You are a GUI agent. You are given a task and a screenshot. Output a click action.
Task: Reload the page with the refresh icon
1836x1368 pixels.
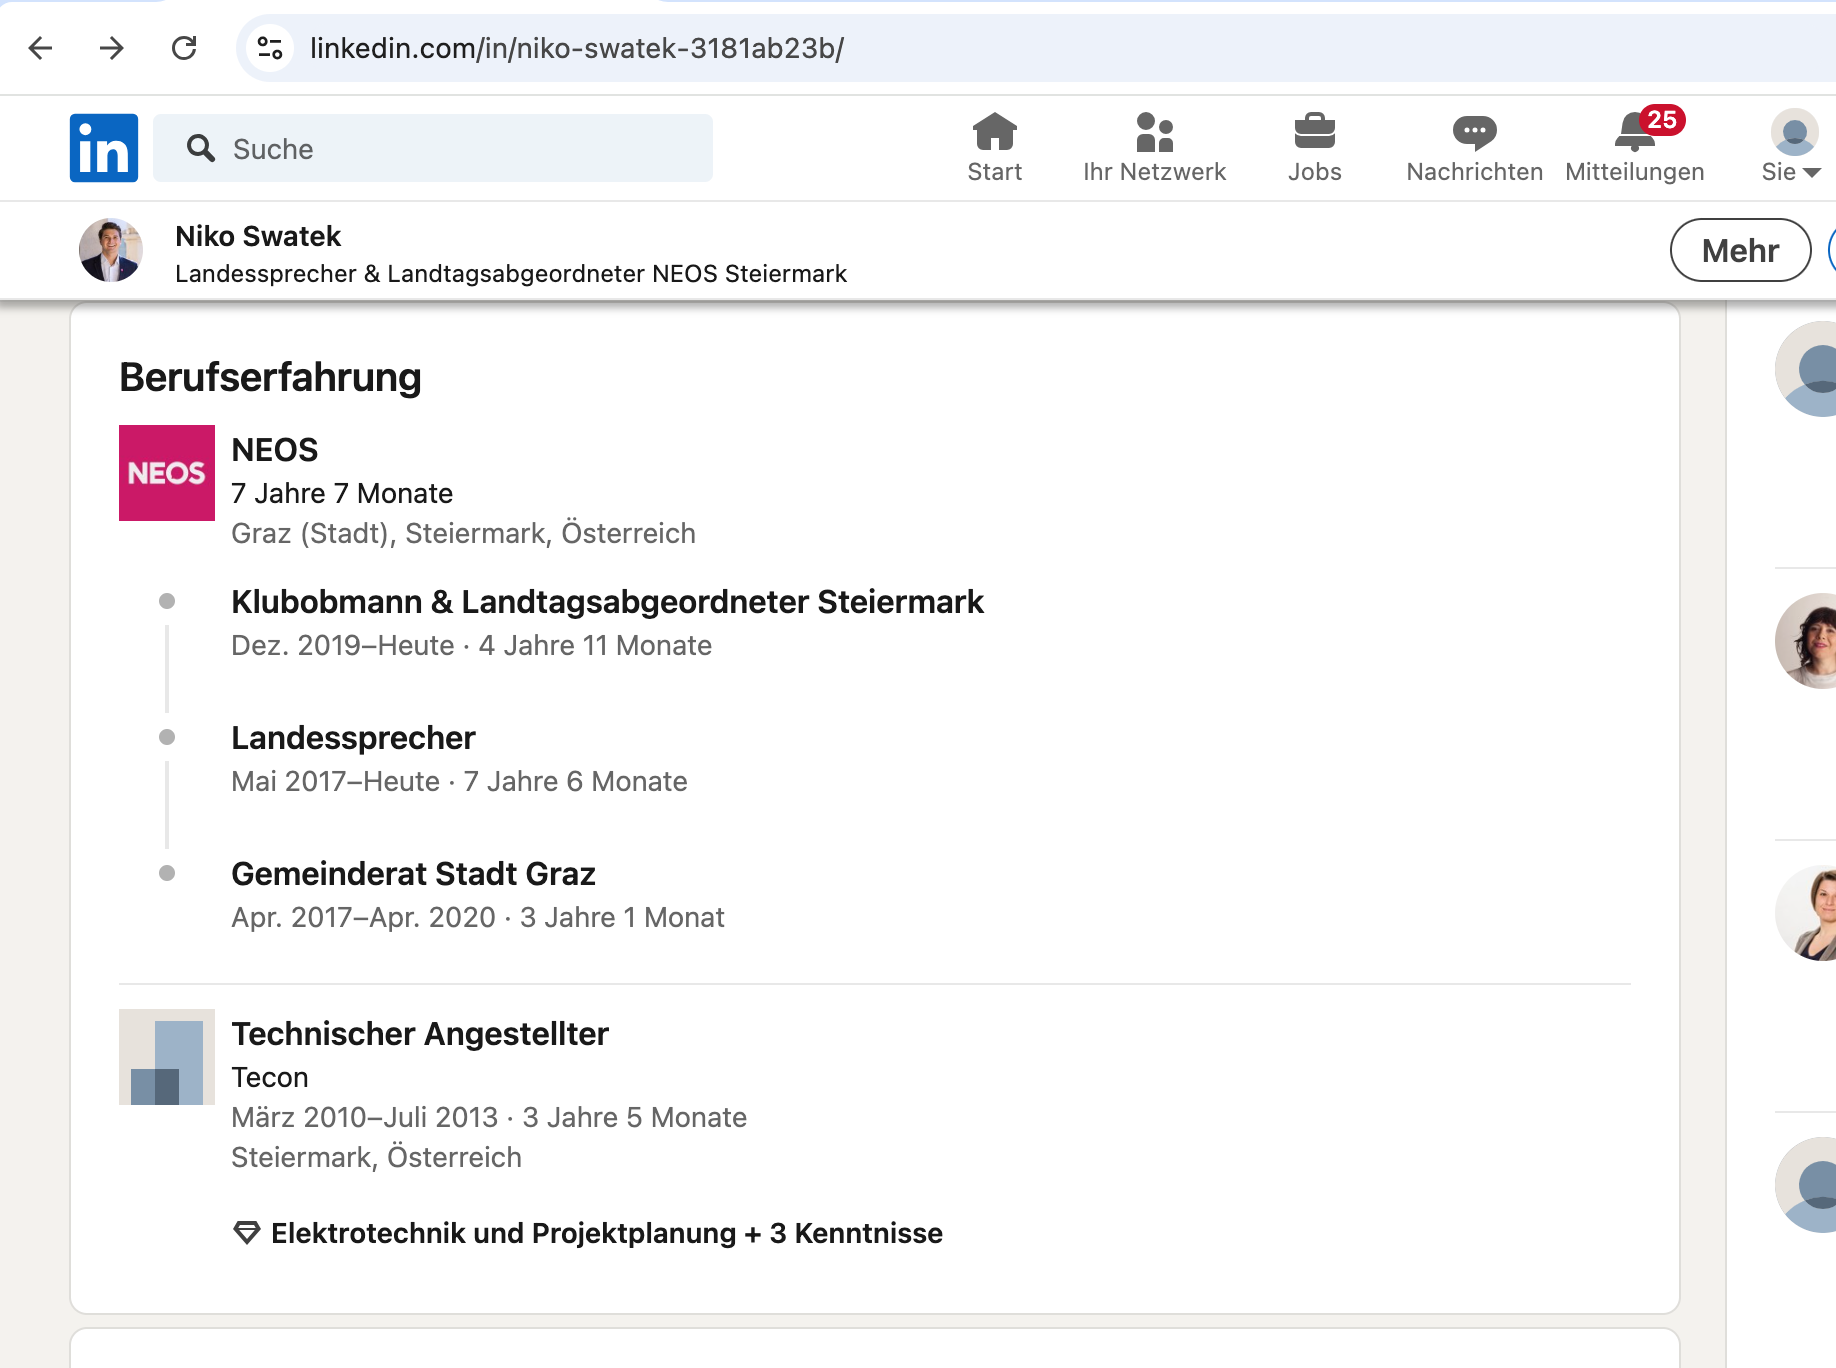pyautogui.click(x=184, y=48)
